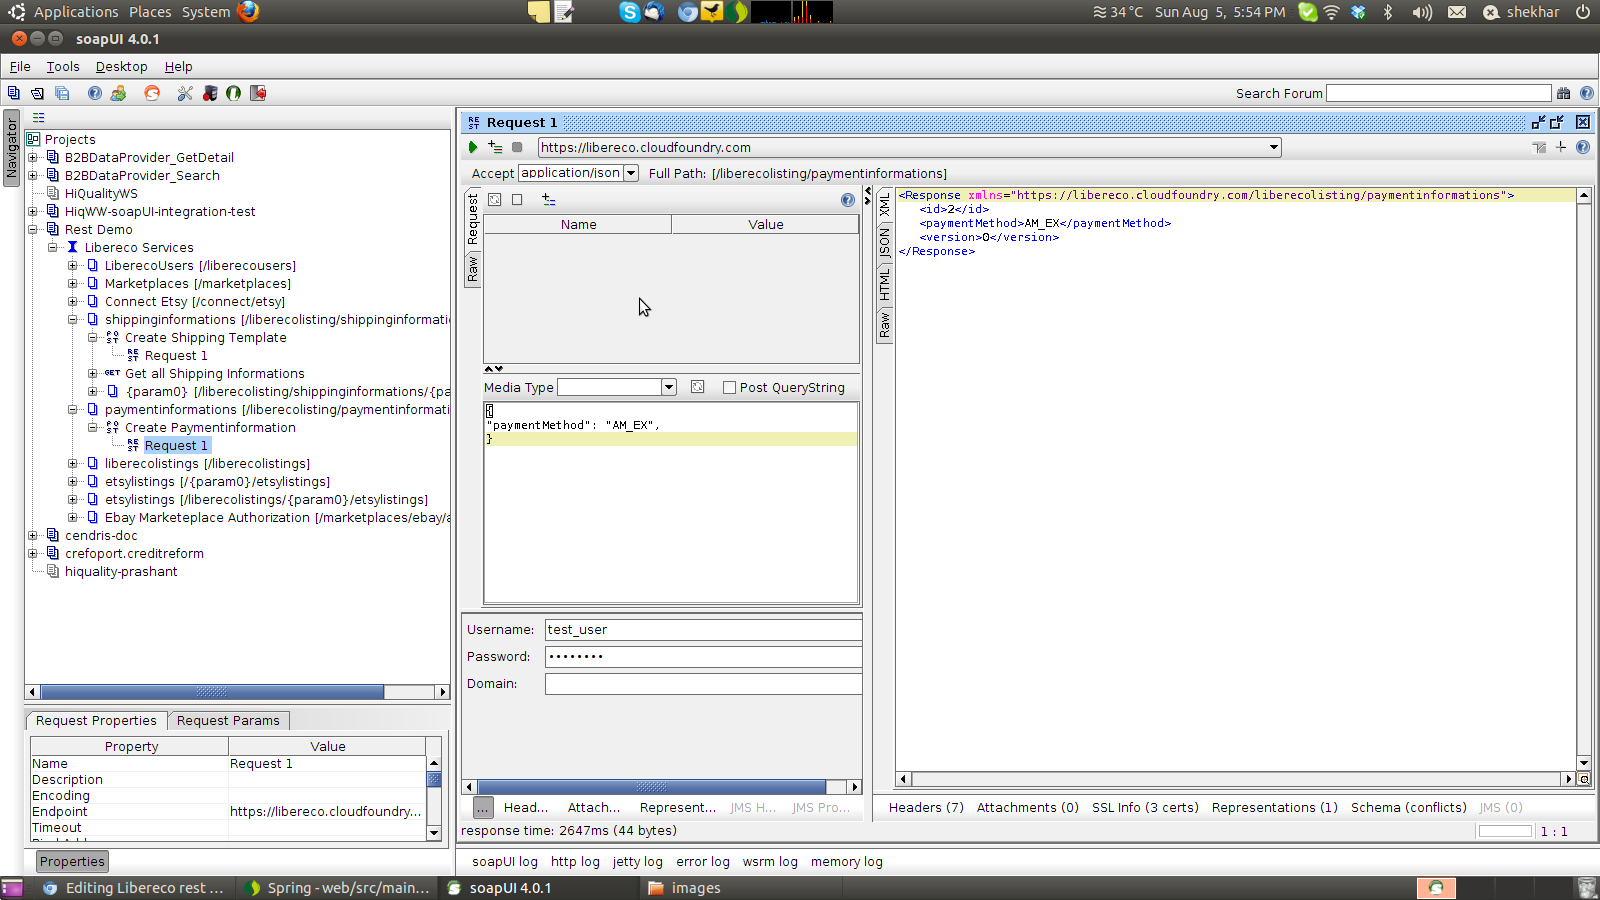This screenshot has width=1600, height=900.
Task: Click the search forum binoculars icon
Action: 1564,93
